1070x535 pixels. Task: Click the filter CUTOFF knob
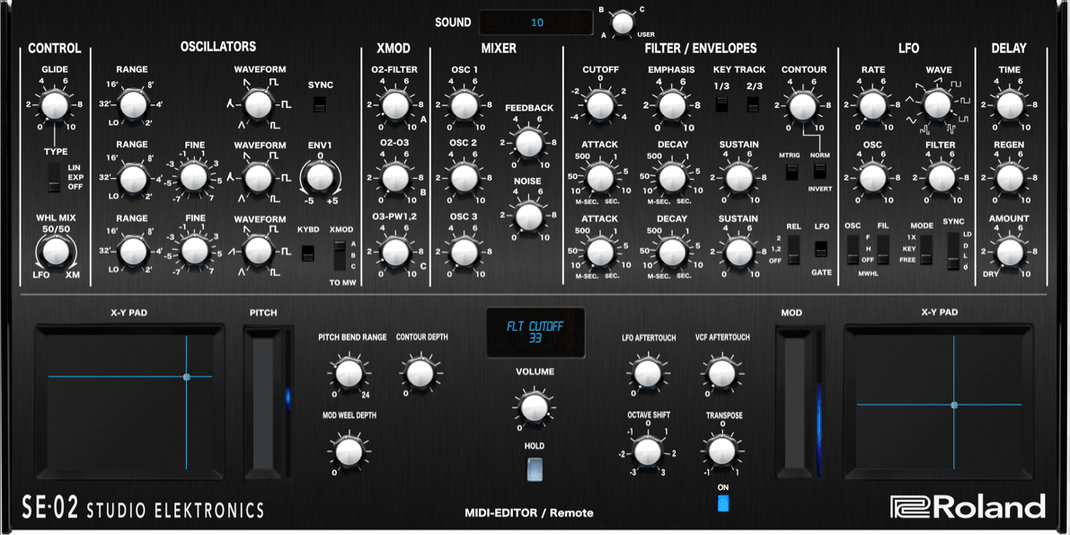[x=601, y=106]
